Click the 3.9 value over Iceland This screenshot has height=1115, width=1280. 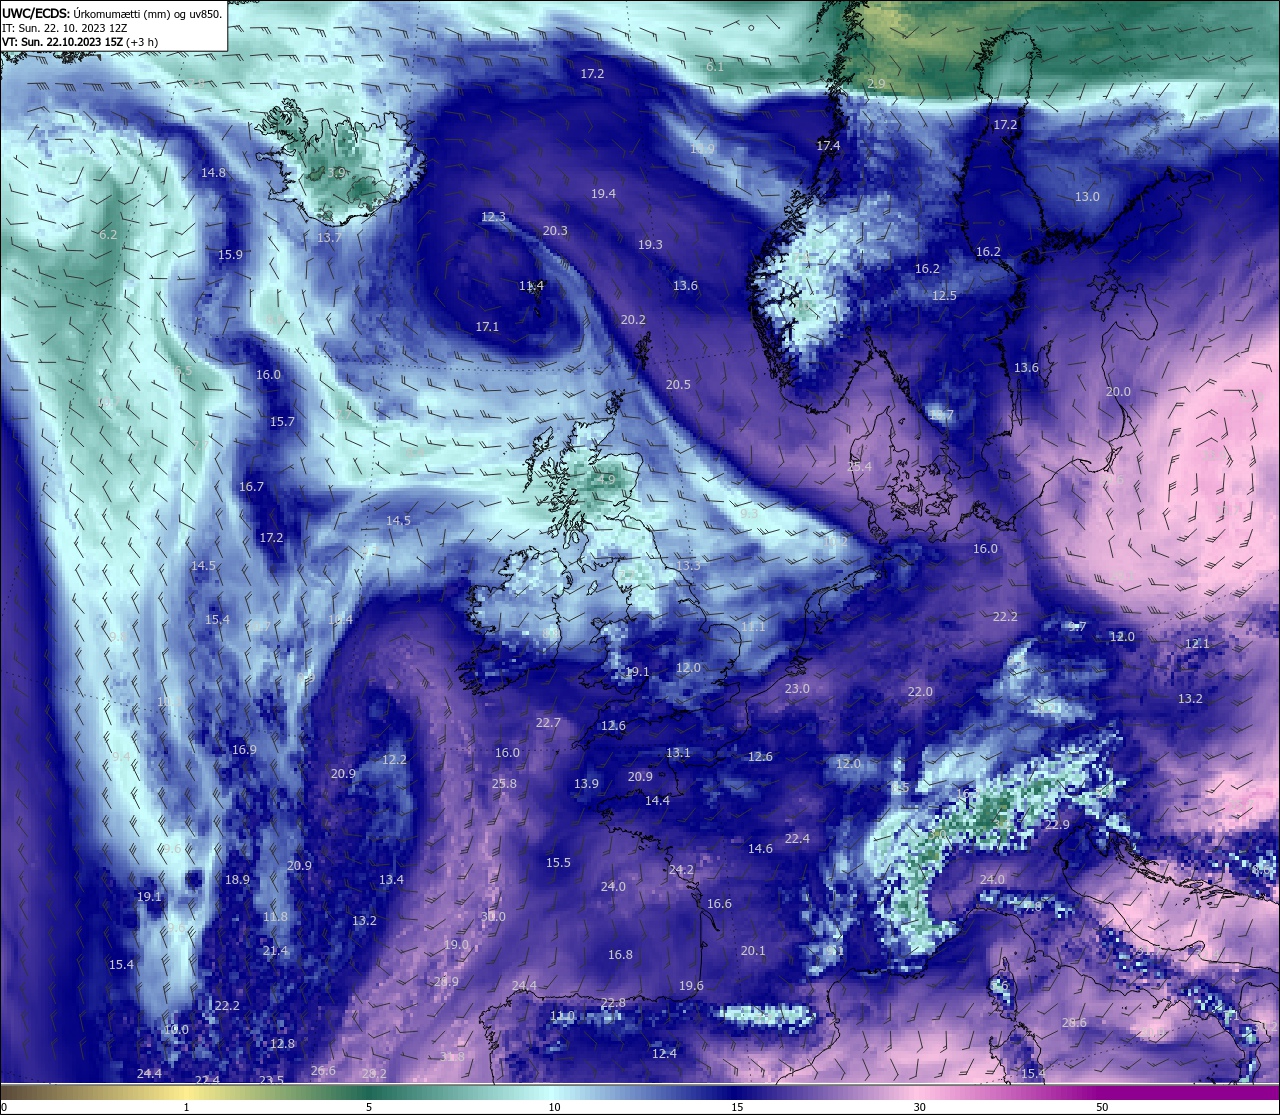point(336,173)
